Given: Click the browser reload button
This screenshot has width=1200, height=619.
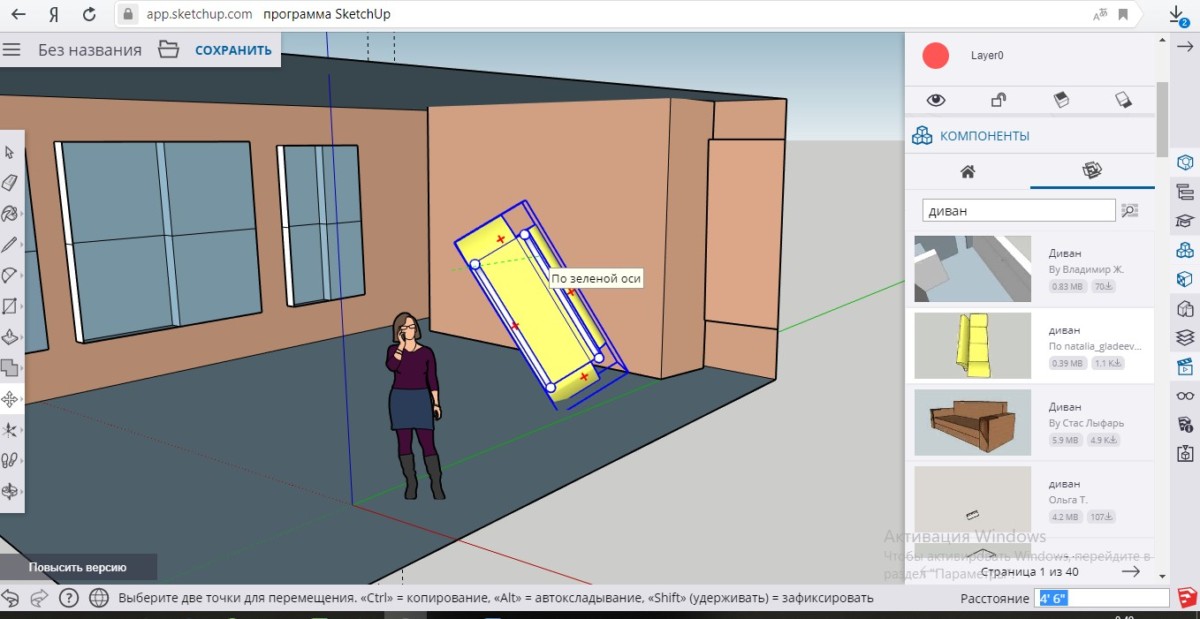Looking at the screenshot, I should coord(89,15).
